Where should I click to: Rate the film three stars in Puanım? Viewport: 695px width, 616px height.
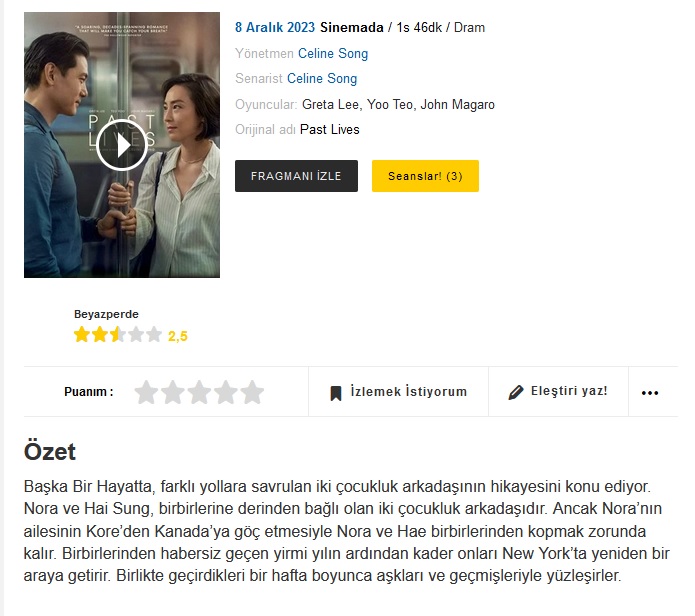point(199,392)
